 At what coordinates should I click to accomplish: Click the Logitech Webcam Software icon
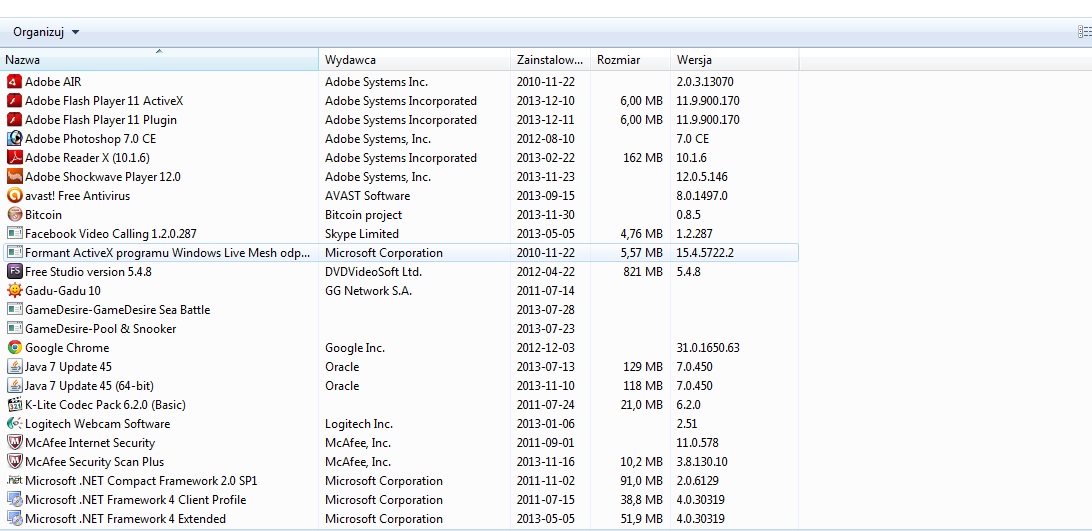pos(15,423)
